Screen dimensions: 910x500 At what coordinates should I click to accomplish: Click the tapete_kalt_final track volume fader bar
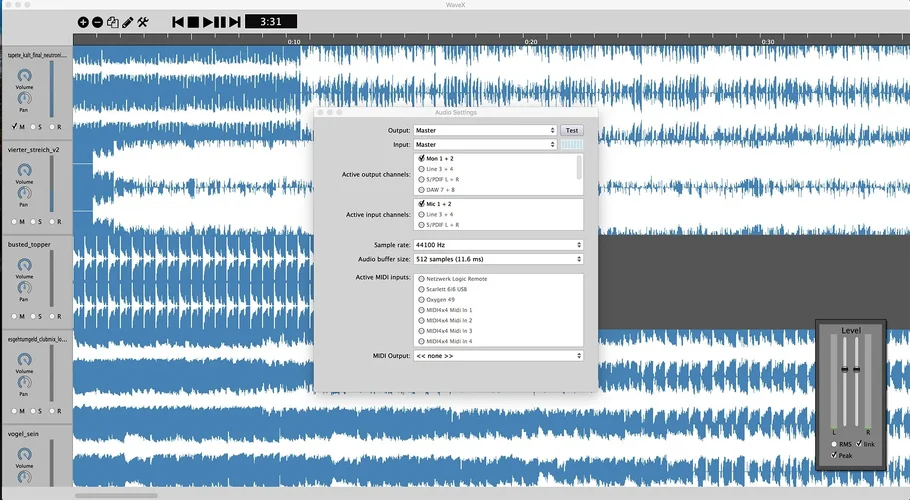(52, 90)
